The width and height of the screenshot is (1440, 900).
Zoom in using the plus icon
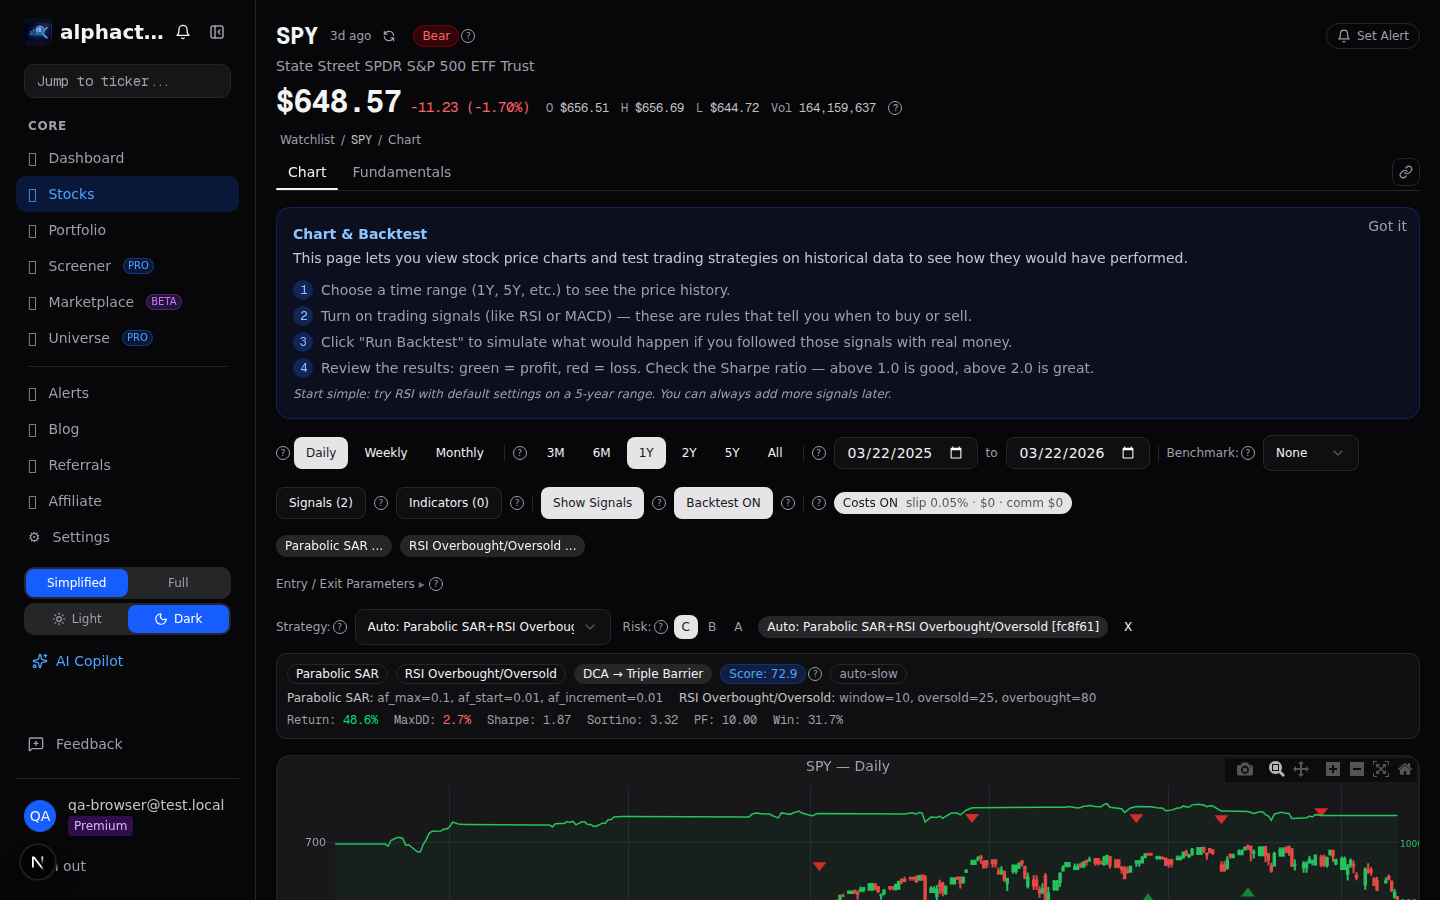[1333, 769]
